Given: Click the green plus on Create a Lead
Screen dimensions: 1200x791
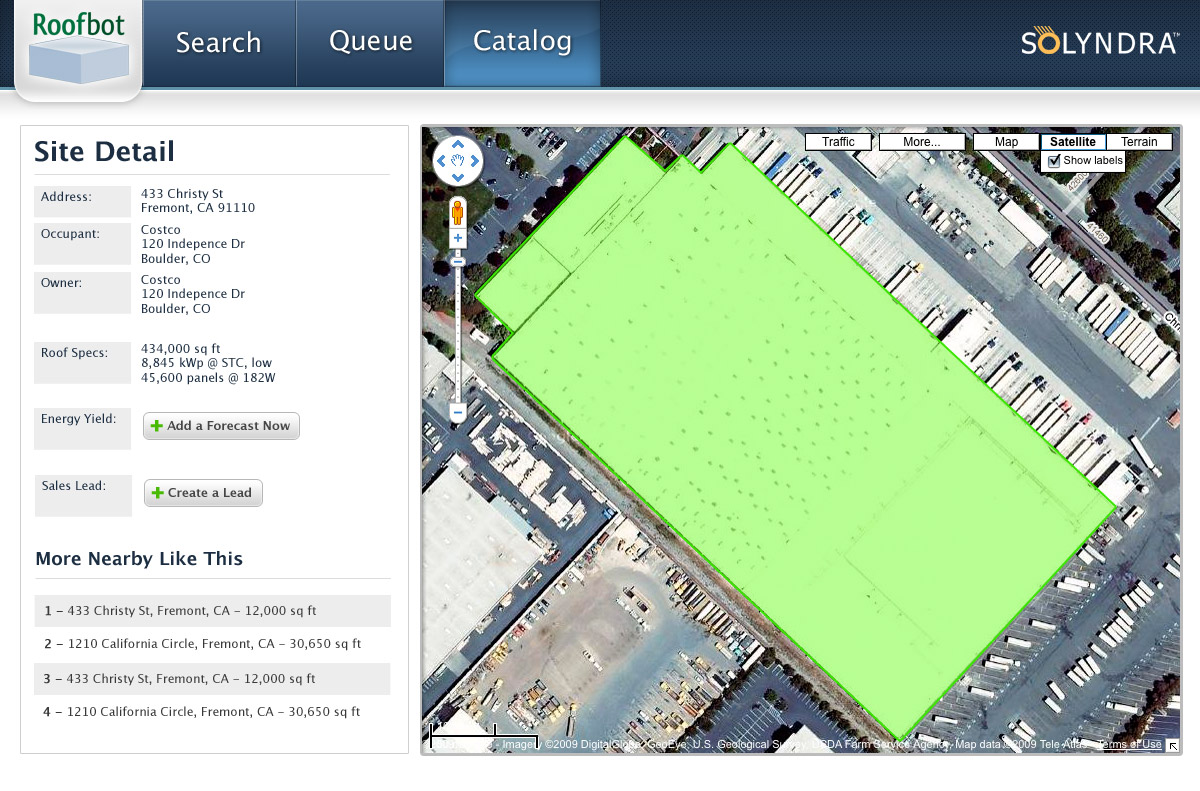Looking at the screenshot, I should [158, 493].
